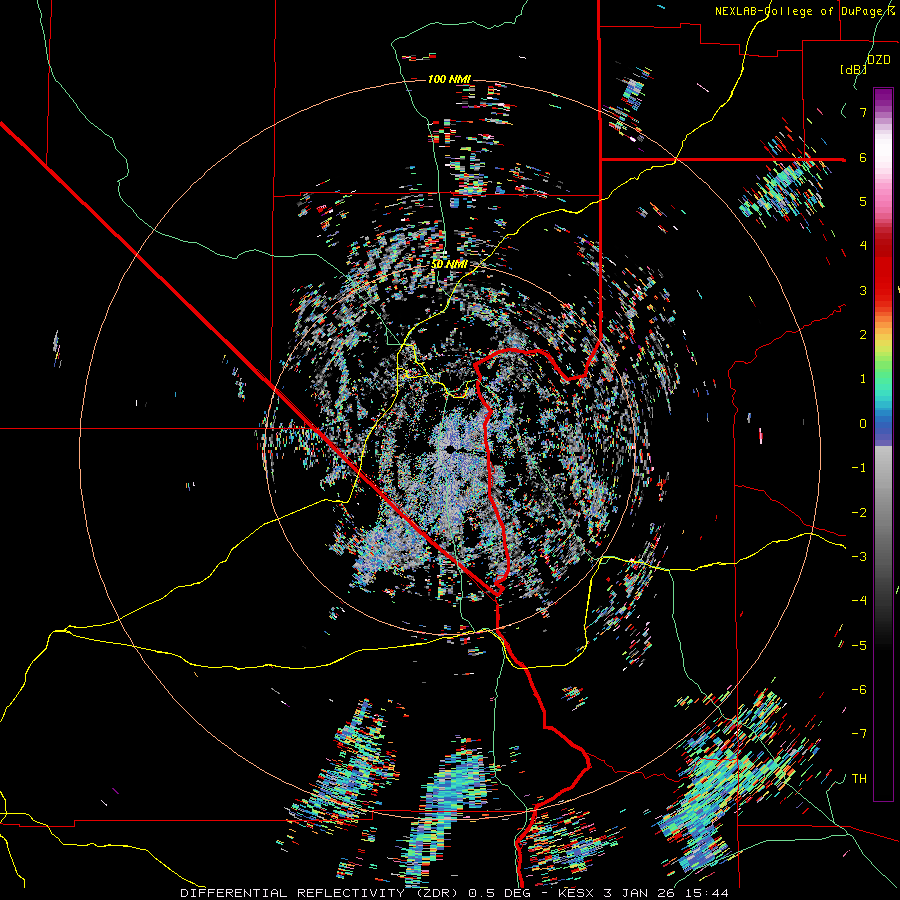Select the 6 value on color scale
The height and width of the screenshot is (900, 900).
[863, 157]
